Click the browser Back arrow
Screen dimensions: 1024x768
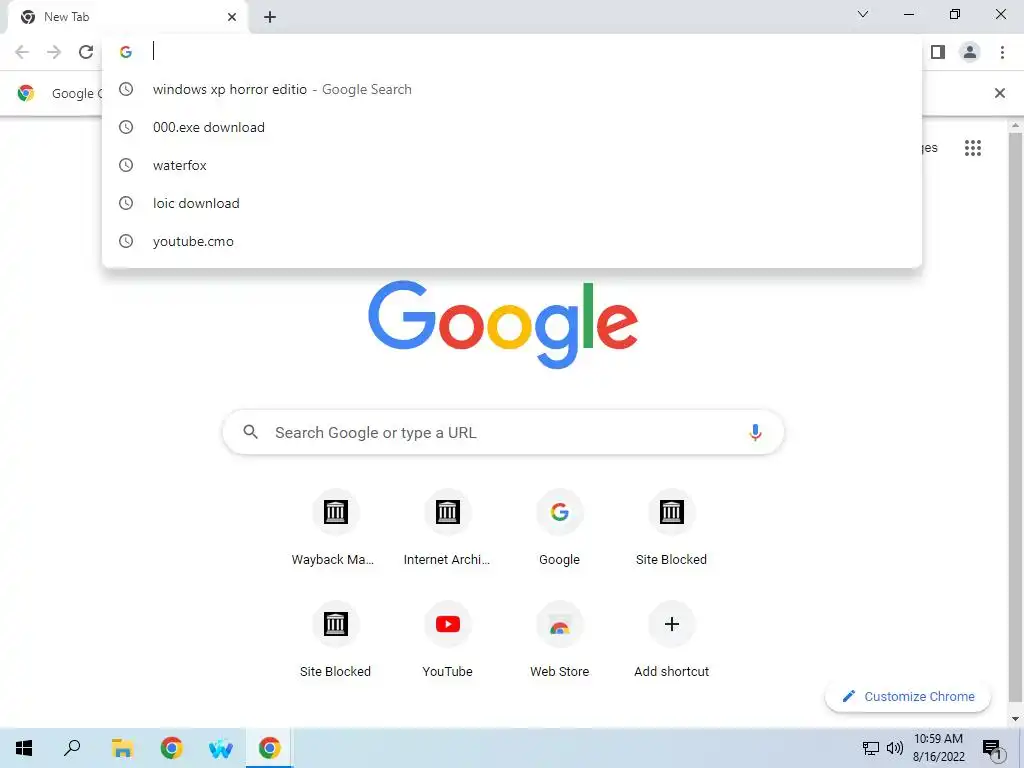22,52
